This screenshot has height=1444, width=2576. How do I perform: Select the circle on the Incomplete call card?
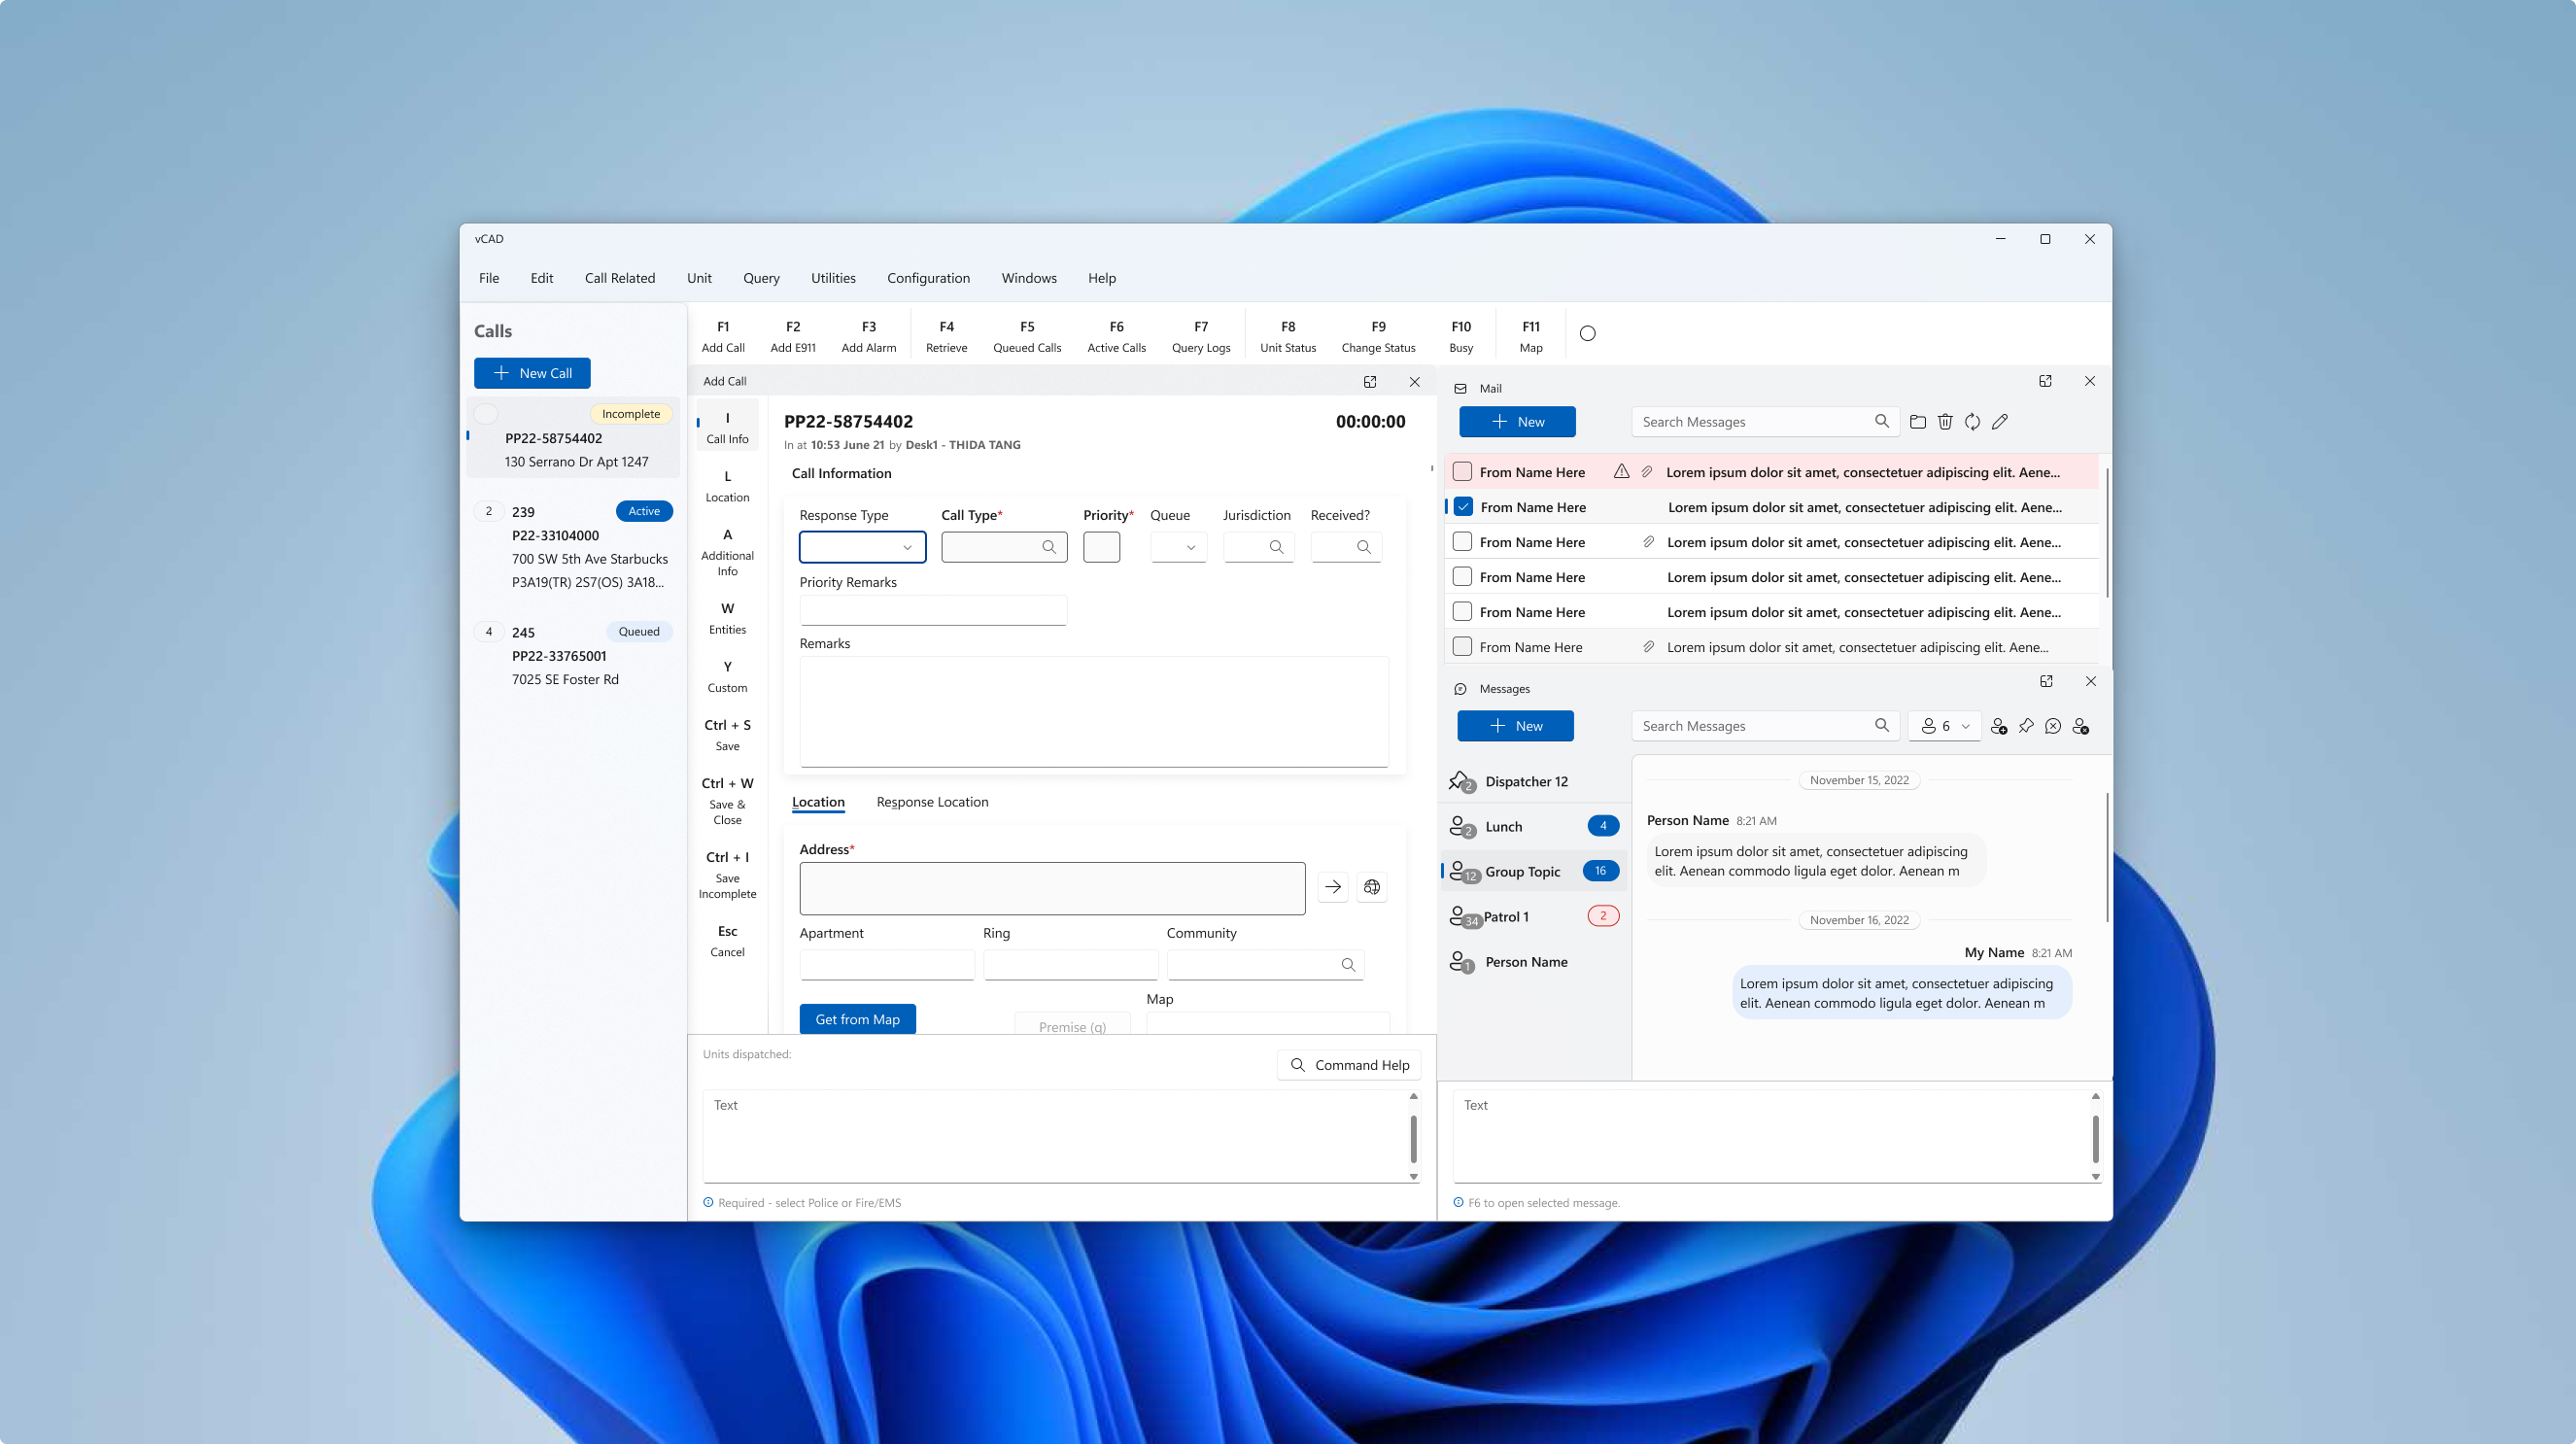(x=486, y=414)
